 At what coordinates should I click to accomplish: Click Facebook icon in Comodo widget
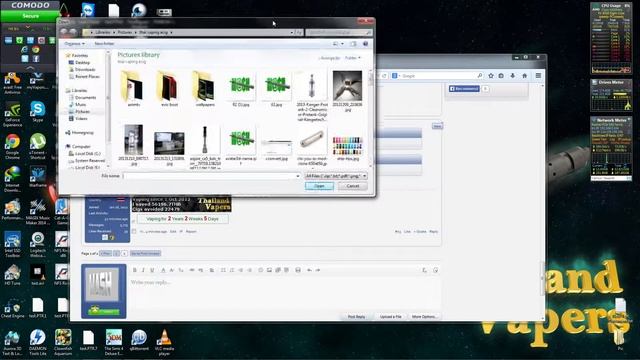point(36,59)
